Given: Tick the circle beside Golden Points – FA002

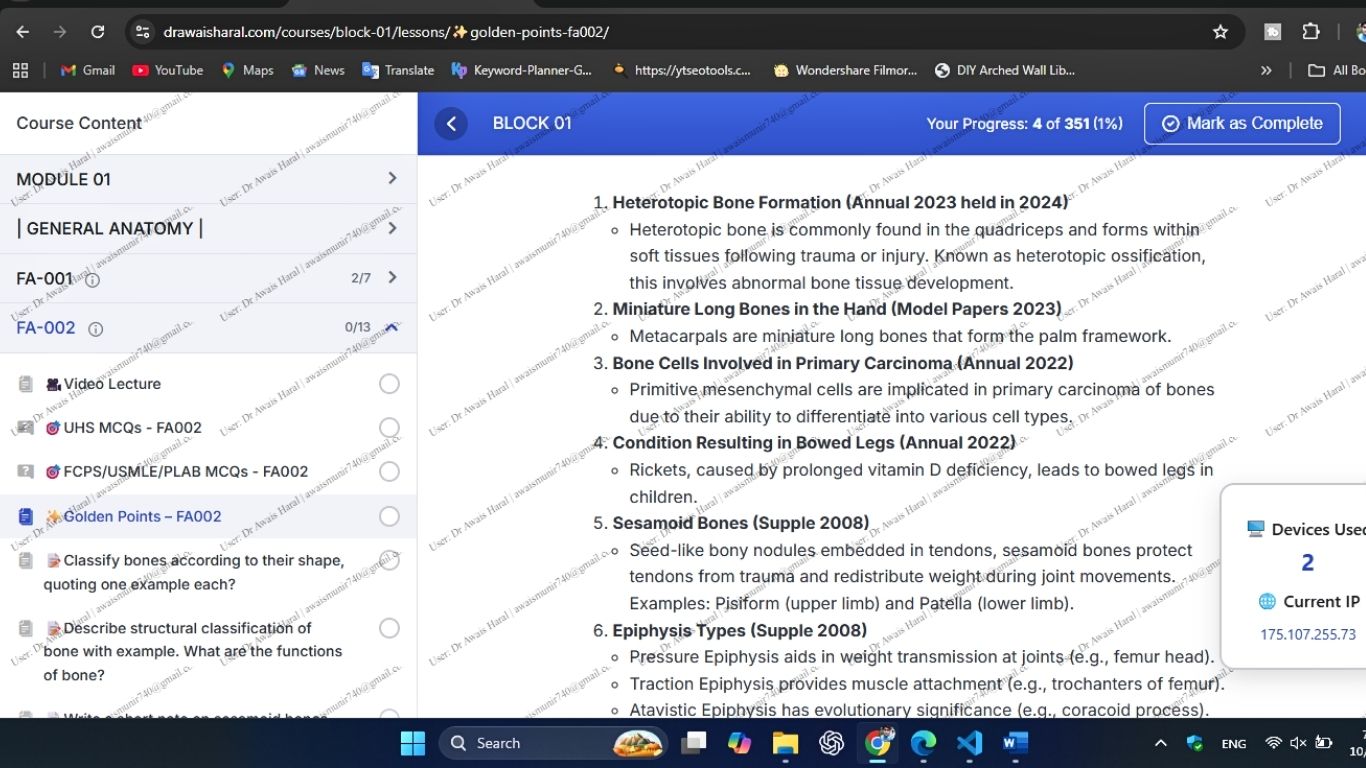Looking at the screenshot, I should (390, 516).
